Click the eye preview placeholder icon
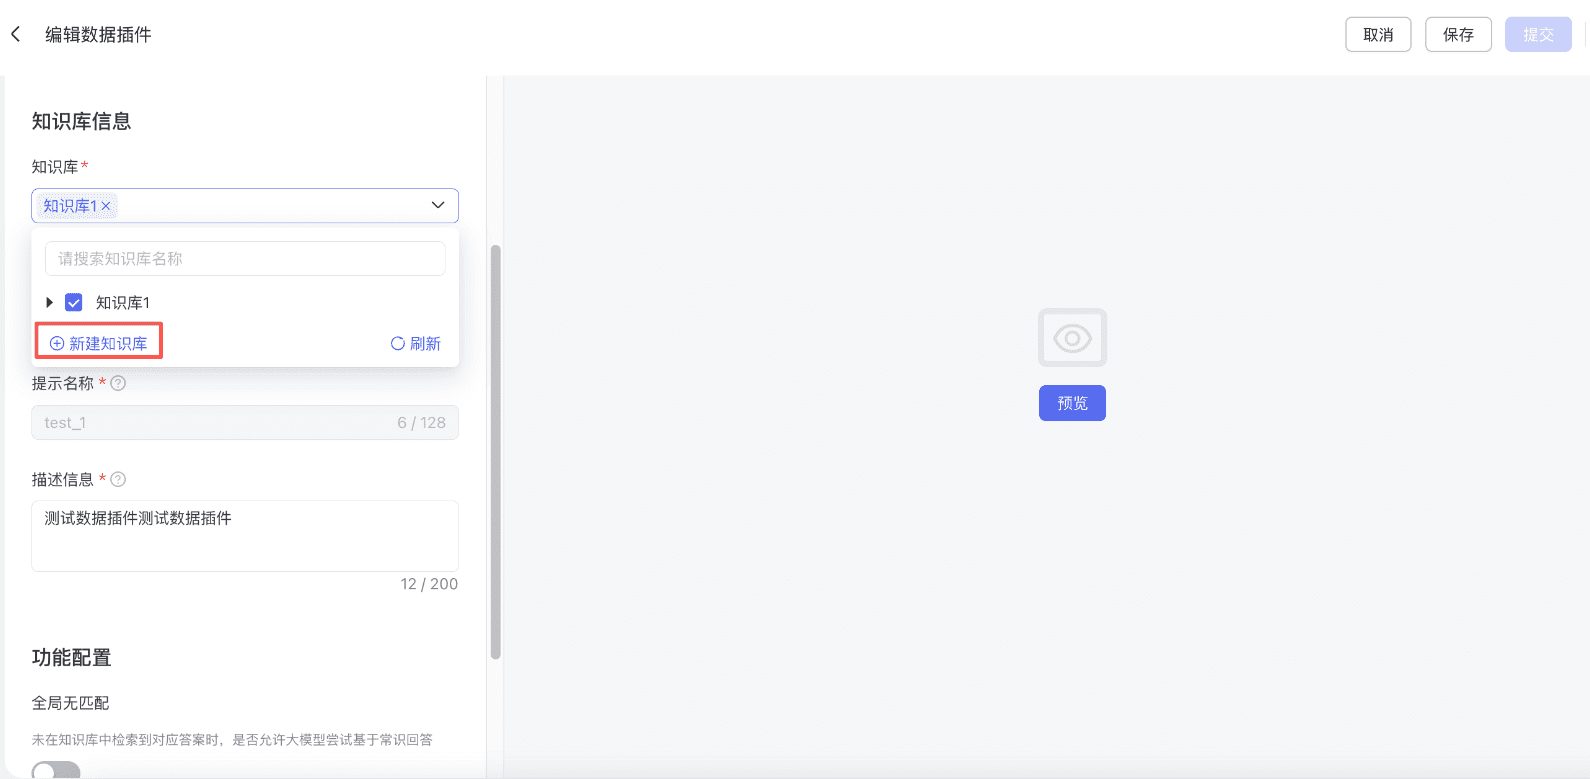Viewport: 1590px width, 779px height. pos(1072,338)
